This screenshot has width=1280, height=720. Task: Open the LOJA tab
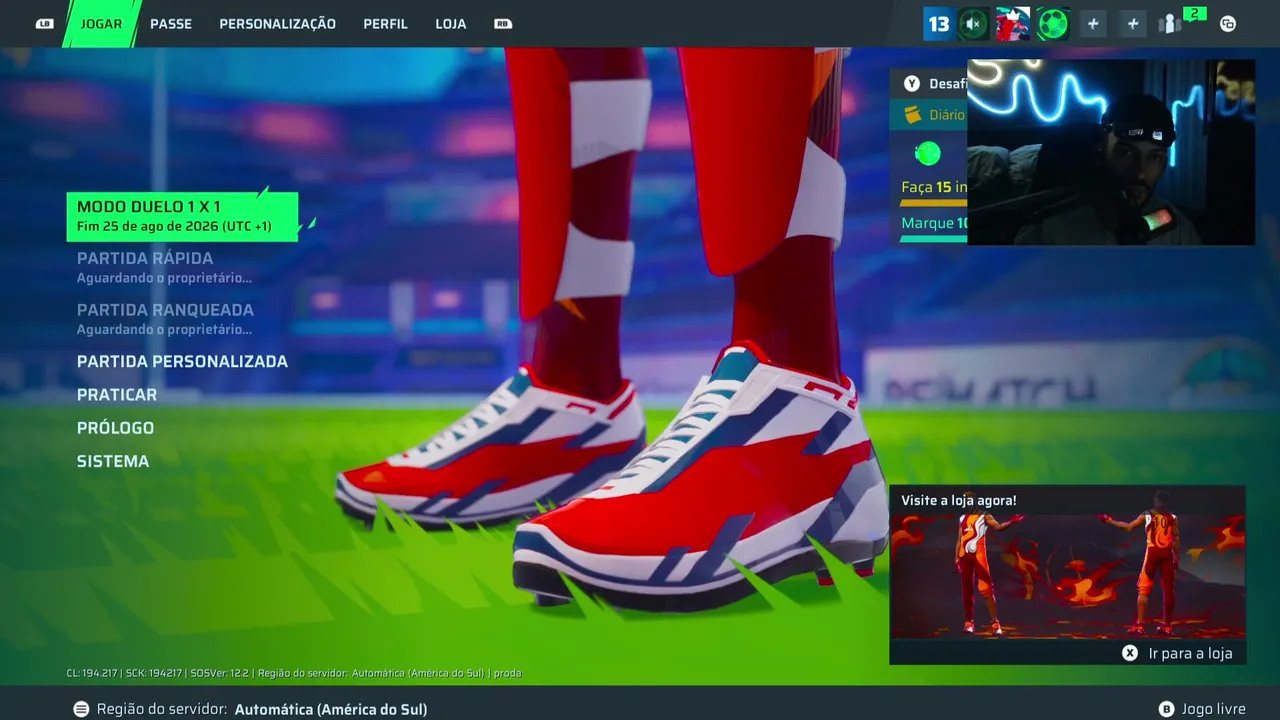(x=451, y=24)
